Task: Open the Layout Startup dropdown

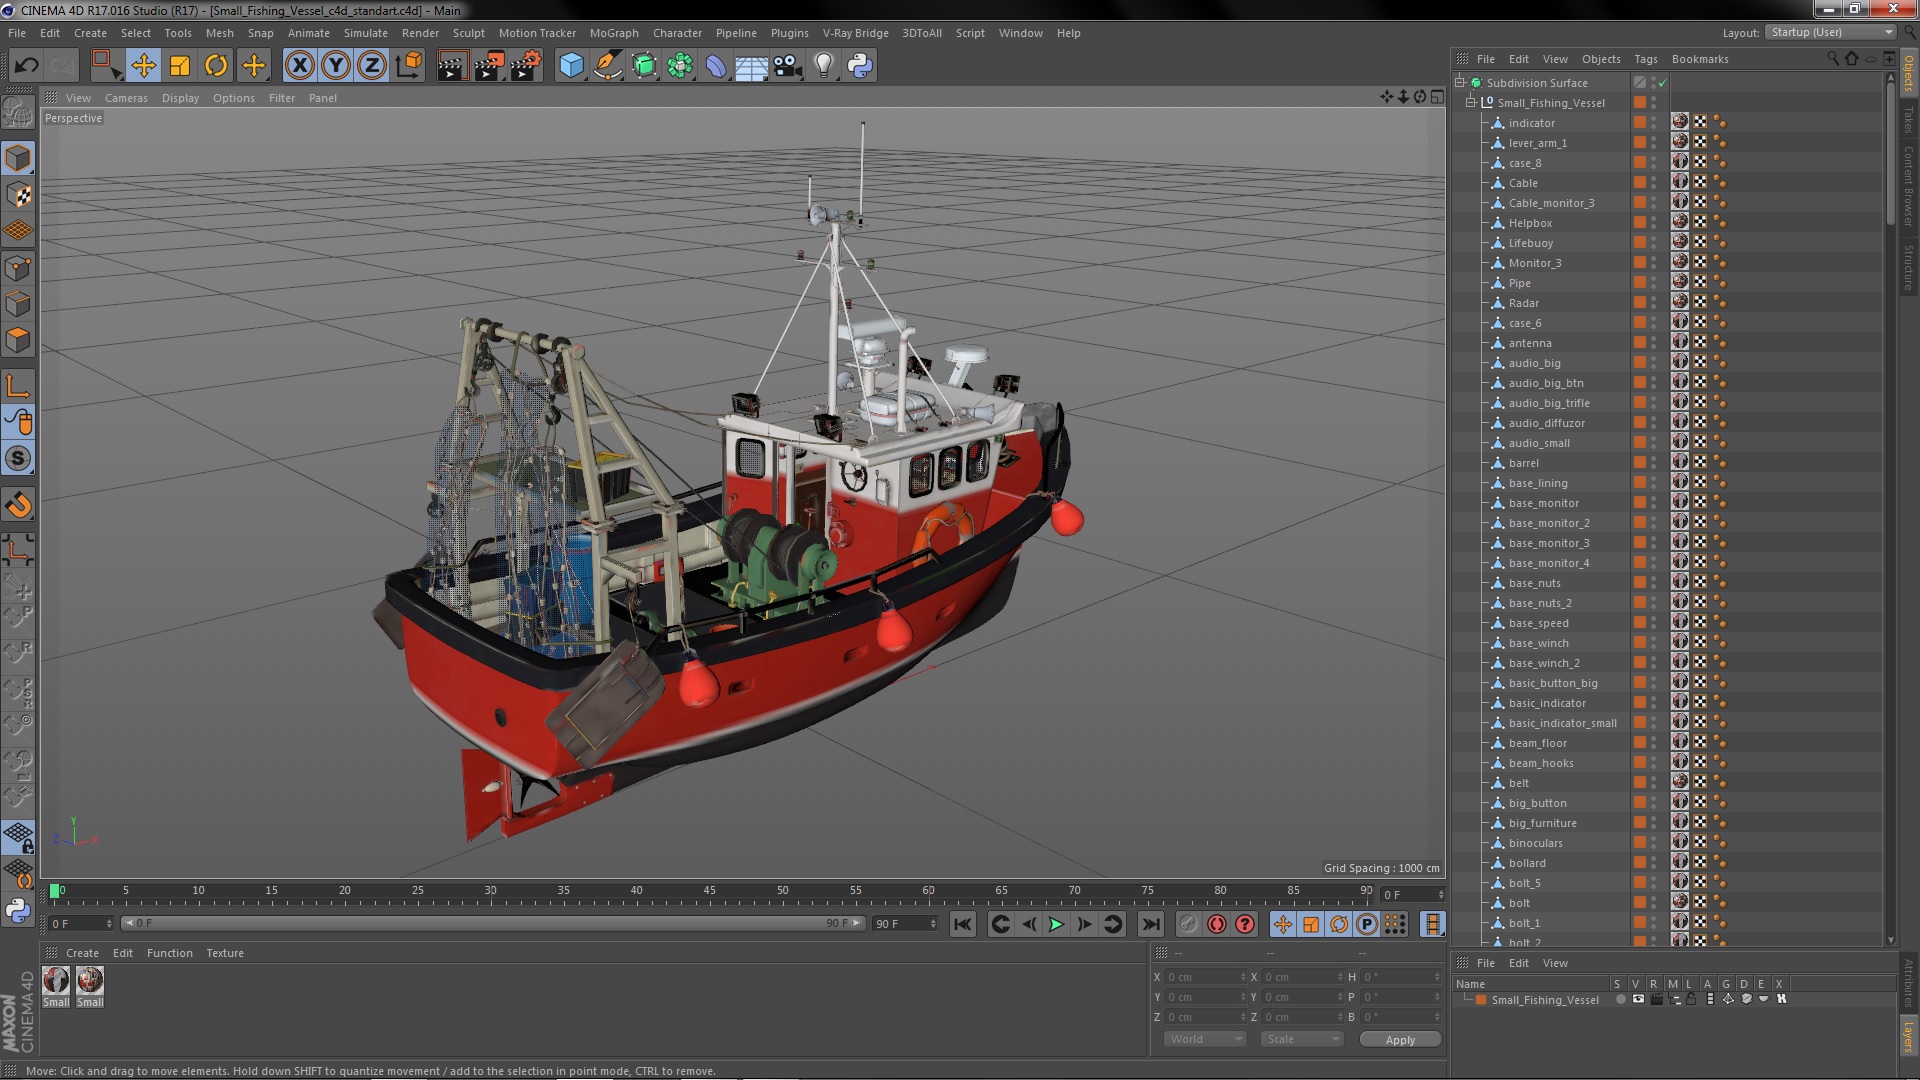Action: (1829, 32)
